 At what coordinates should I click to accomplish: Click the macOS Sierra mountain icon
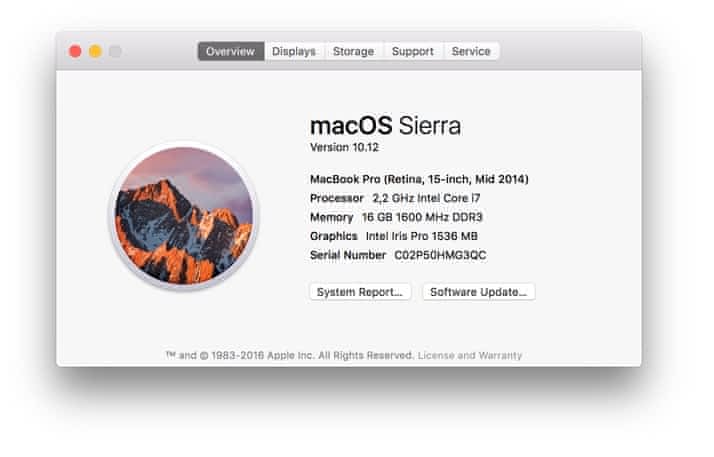pos(183,216)
